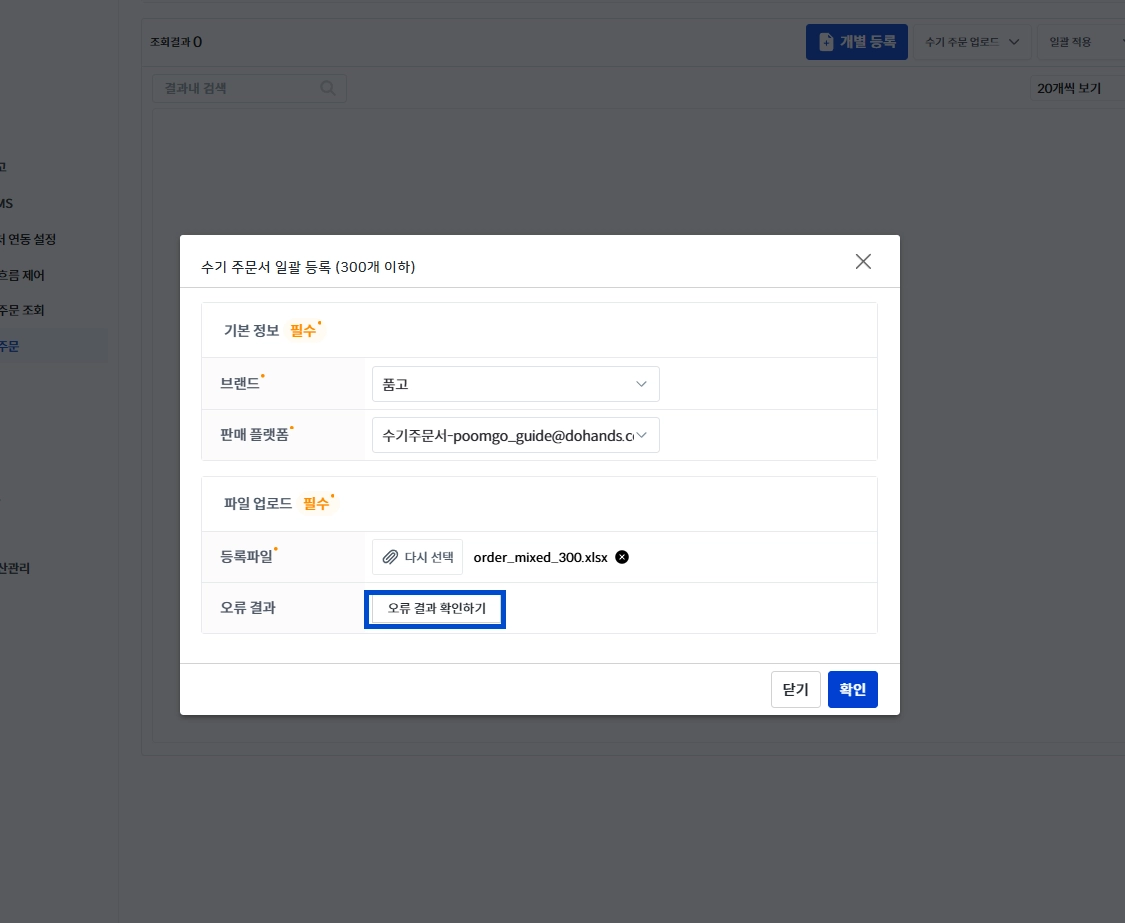
Task: Click the paperclip icon on 다시 선택
Action: pyautogui.click(x=390, y=557)
